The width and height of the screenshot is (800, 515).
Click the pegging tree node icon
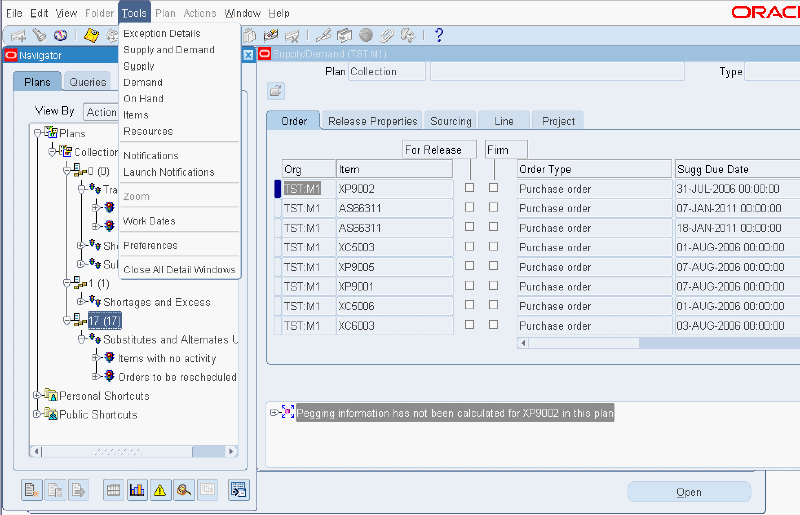pyautogui.click(x=288, y=412)
